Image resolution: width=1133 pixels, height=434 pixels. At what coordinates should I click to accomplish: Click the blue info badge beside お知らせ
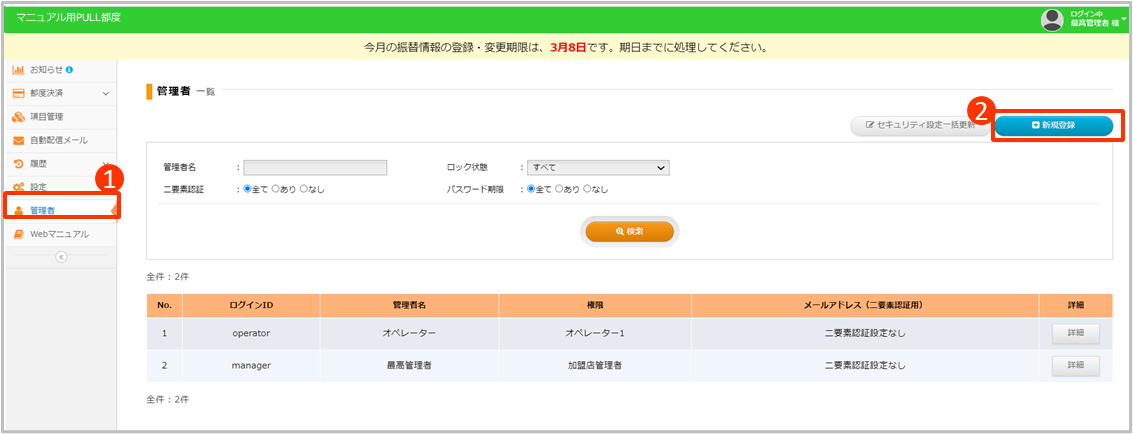(69, 70)
